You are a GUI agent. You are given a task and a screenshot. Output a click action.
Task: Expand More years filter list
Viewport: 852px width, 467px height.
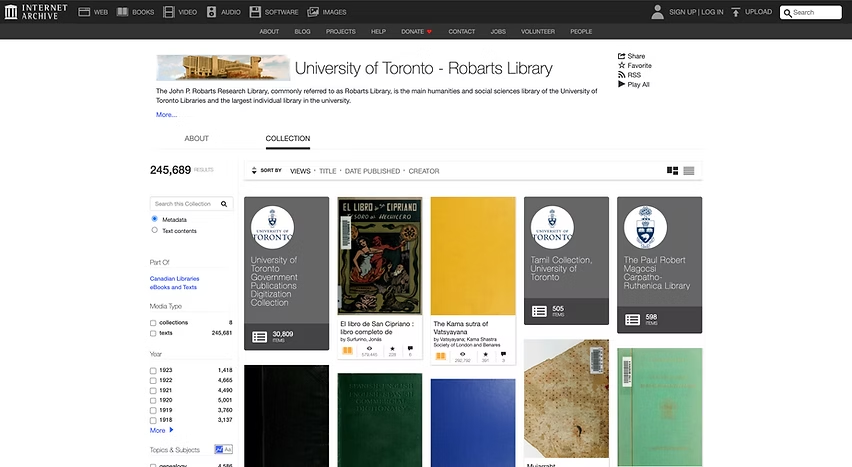(161, 430)
